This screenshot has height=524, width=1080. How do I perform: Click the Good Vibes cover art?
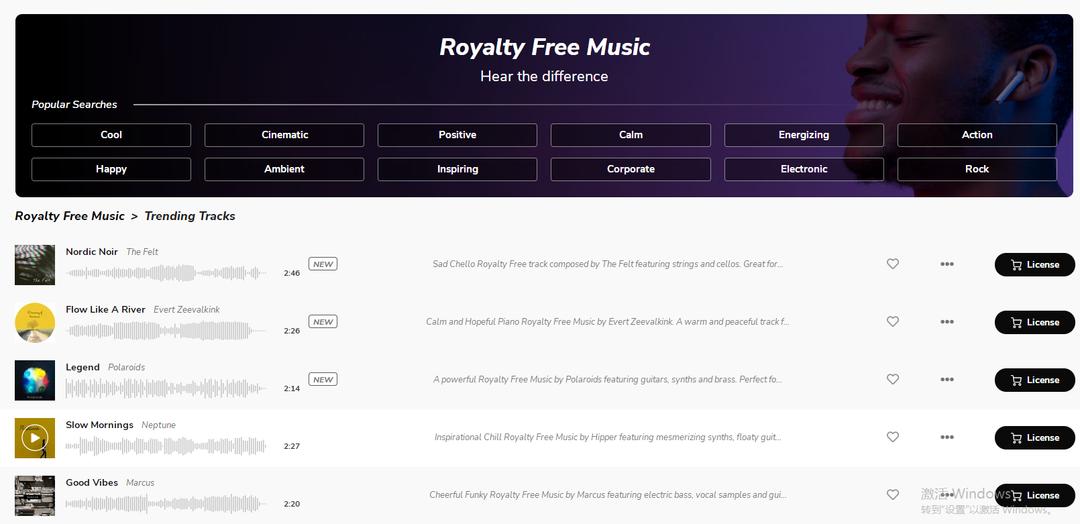click(35, 496)
